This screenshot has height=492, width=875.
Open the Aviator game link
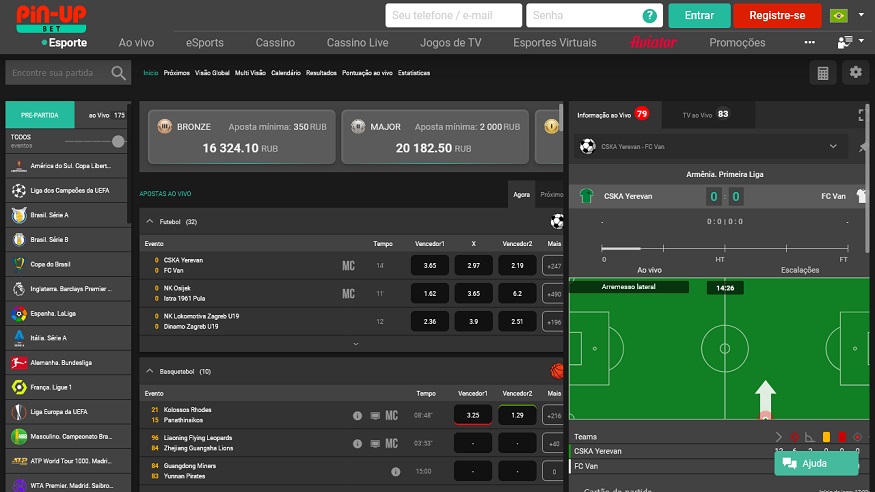coord(653,42)
